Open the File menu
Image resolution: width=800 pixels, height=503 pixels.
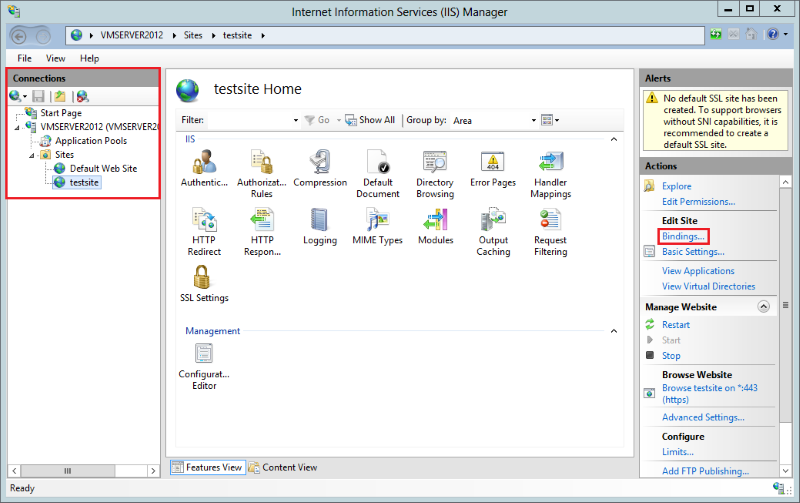point(24,58)
